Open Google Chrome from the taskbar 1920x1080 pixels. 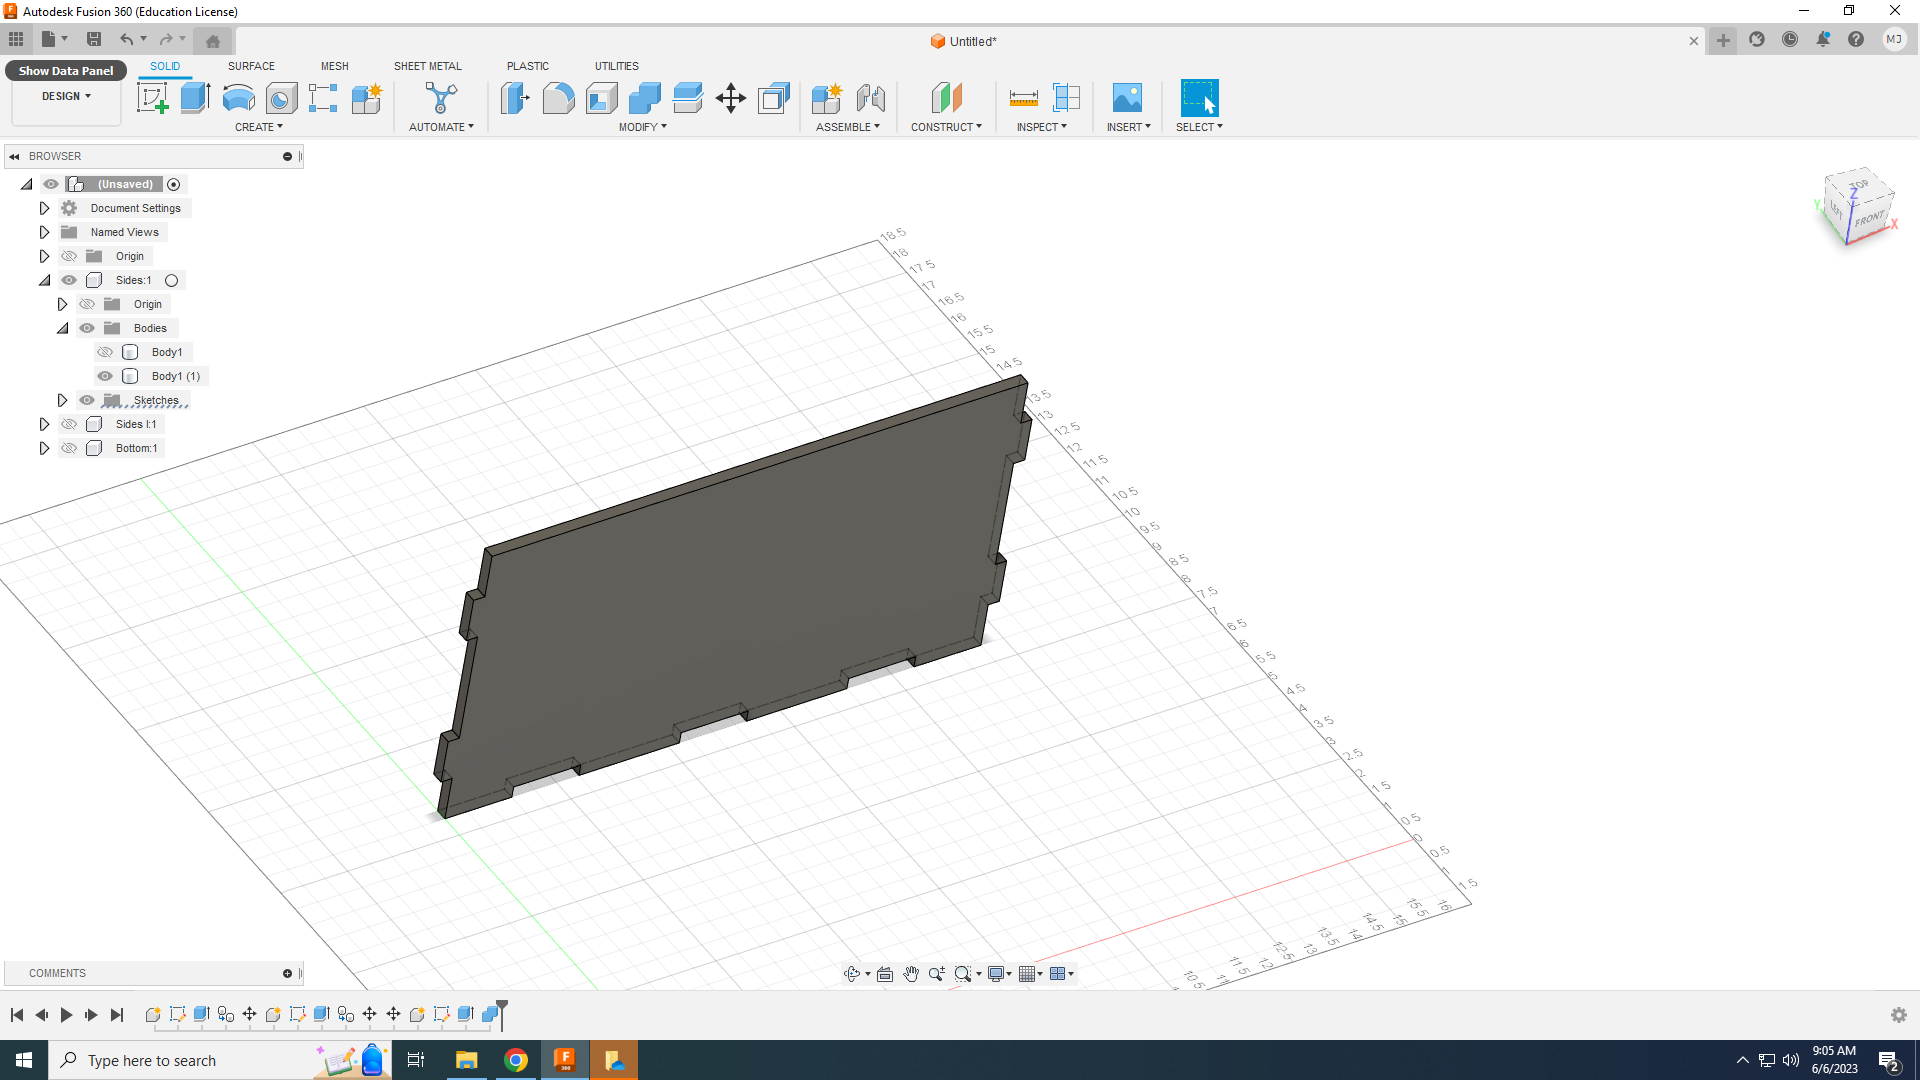(516, 1060)
